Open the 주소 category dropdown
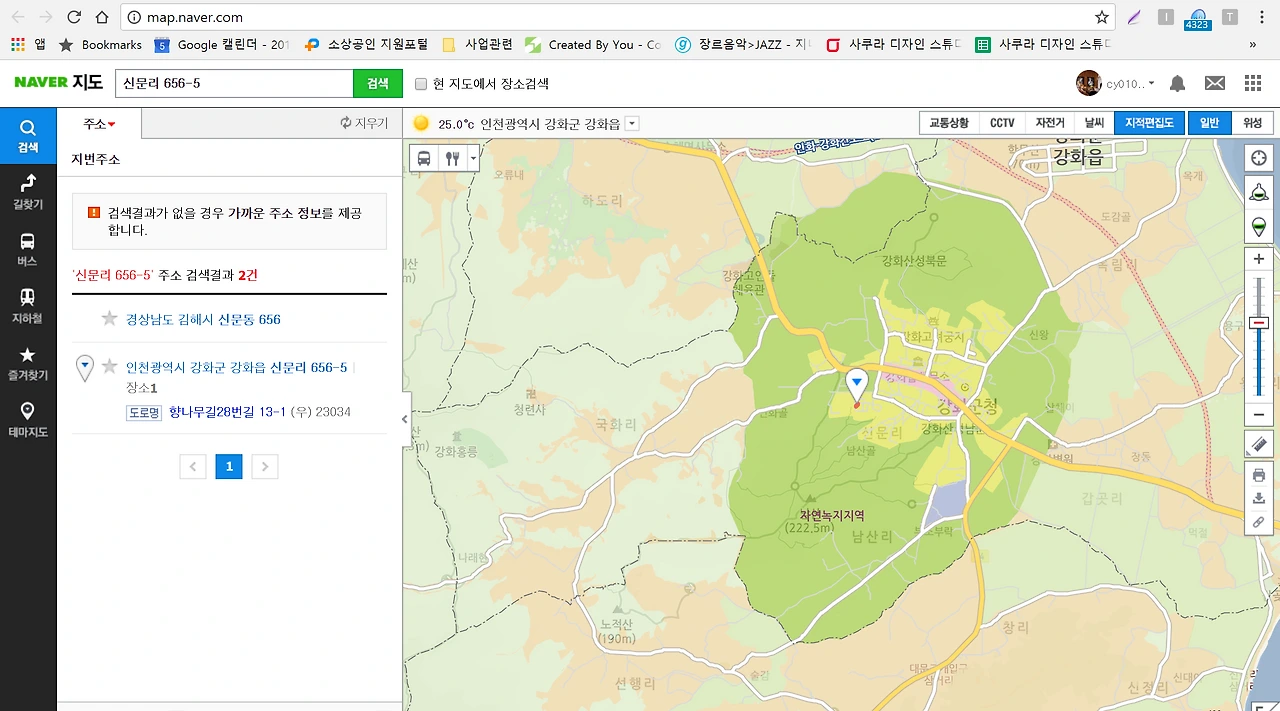This screenshot has height=711, width=1280. point(94,123)
